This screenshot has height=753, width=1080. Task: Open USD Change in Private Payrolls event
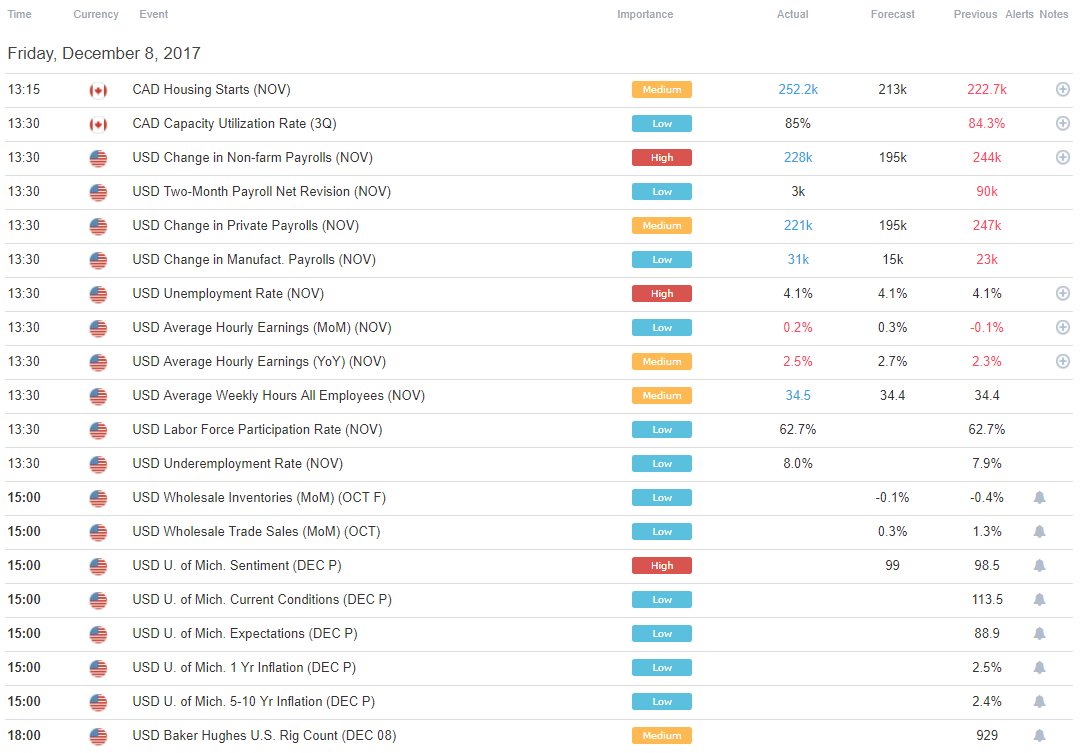click(x=245, y=226)
